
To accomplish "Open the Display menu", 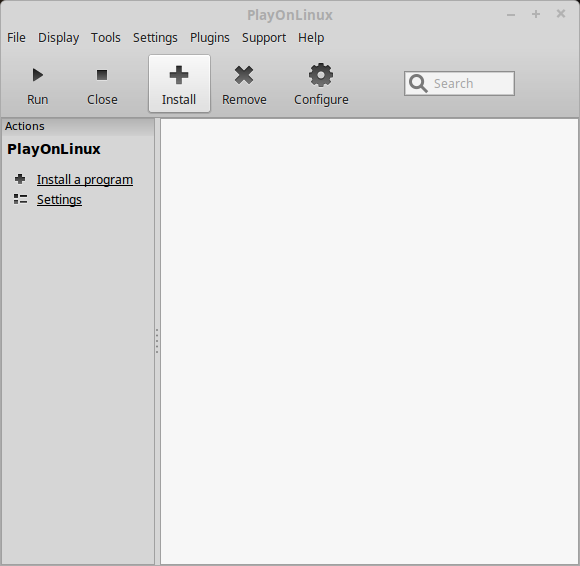I will [58, 38].
